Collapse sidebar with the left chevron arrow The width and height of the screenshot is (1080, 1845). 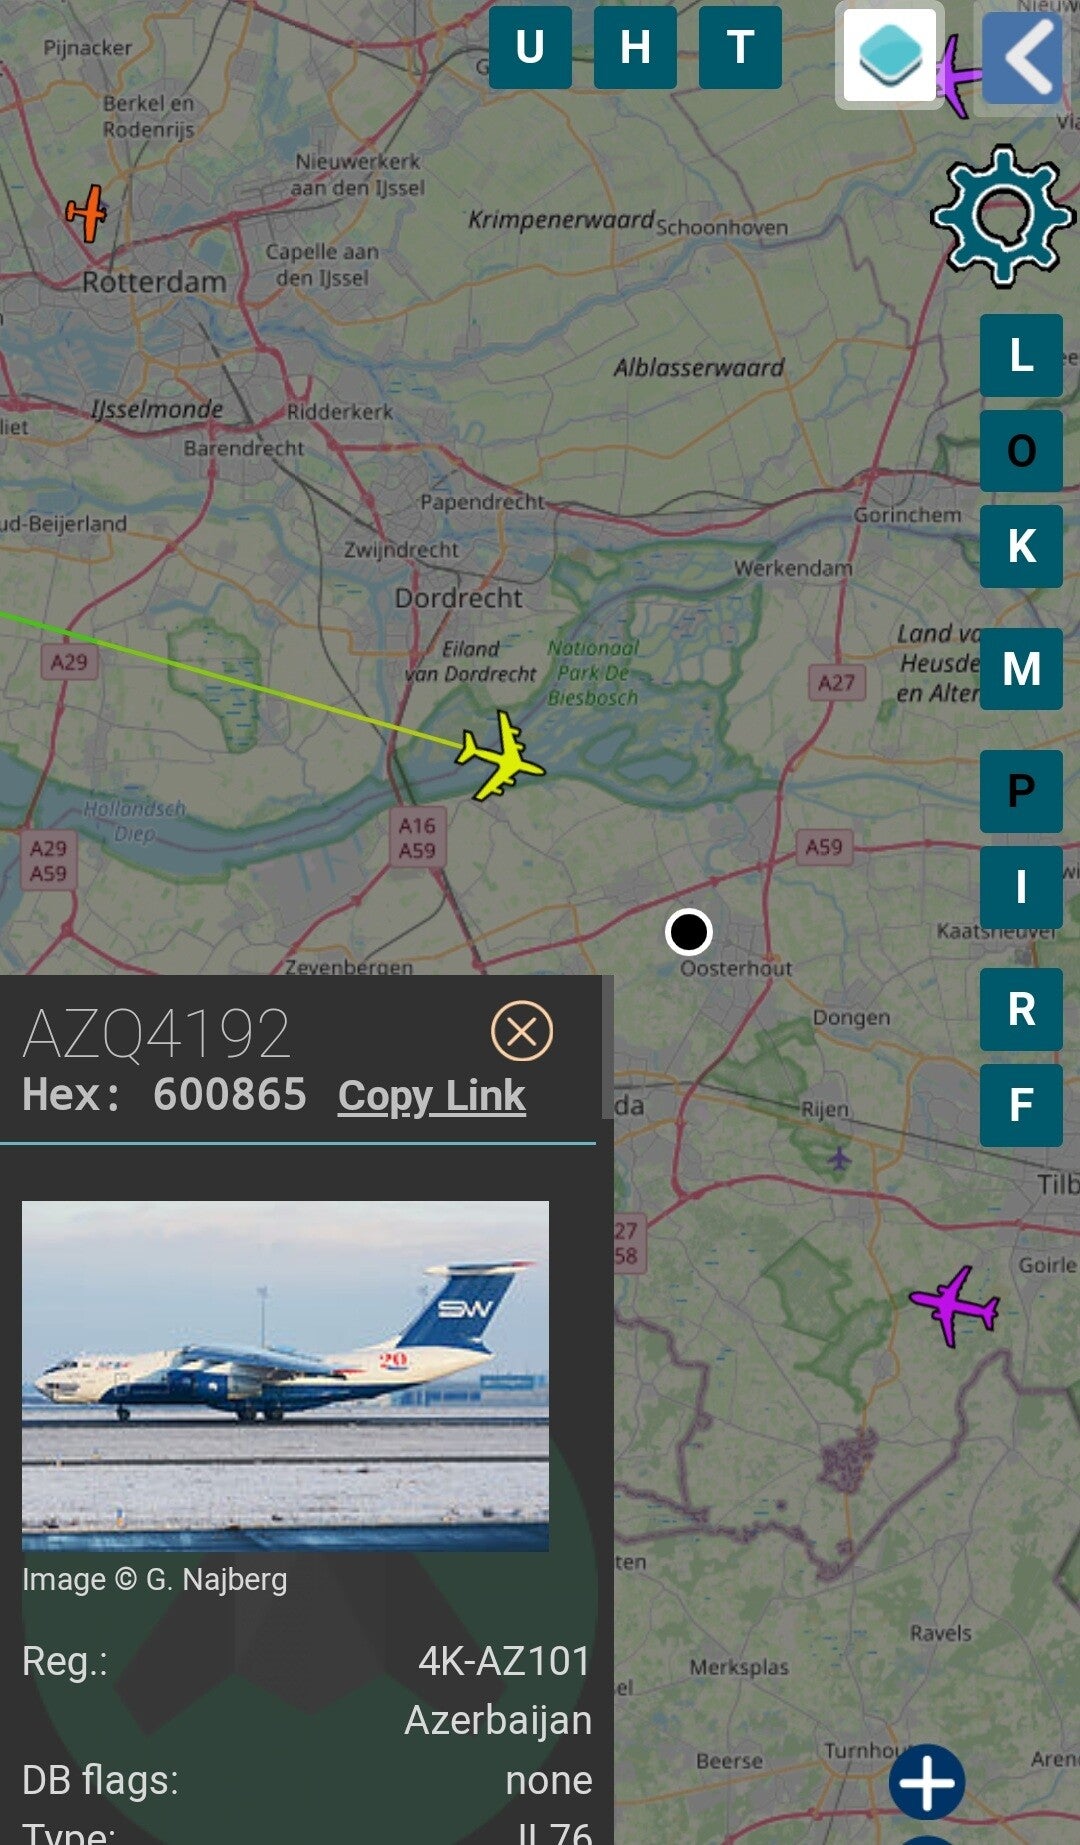pos(1023,57)
